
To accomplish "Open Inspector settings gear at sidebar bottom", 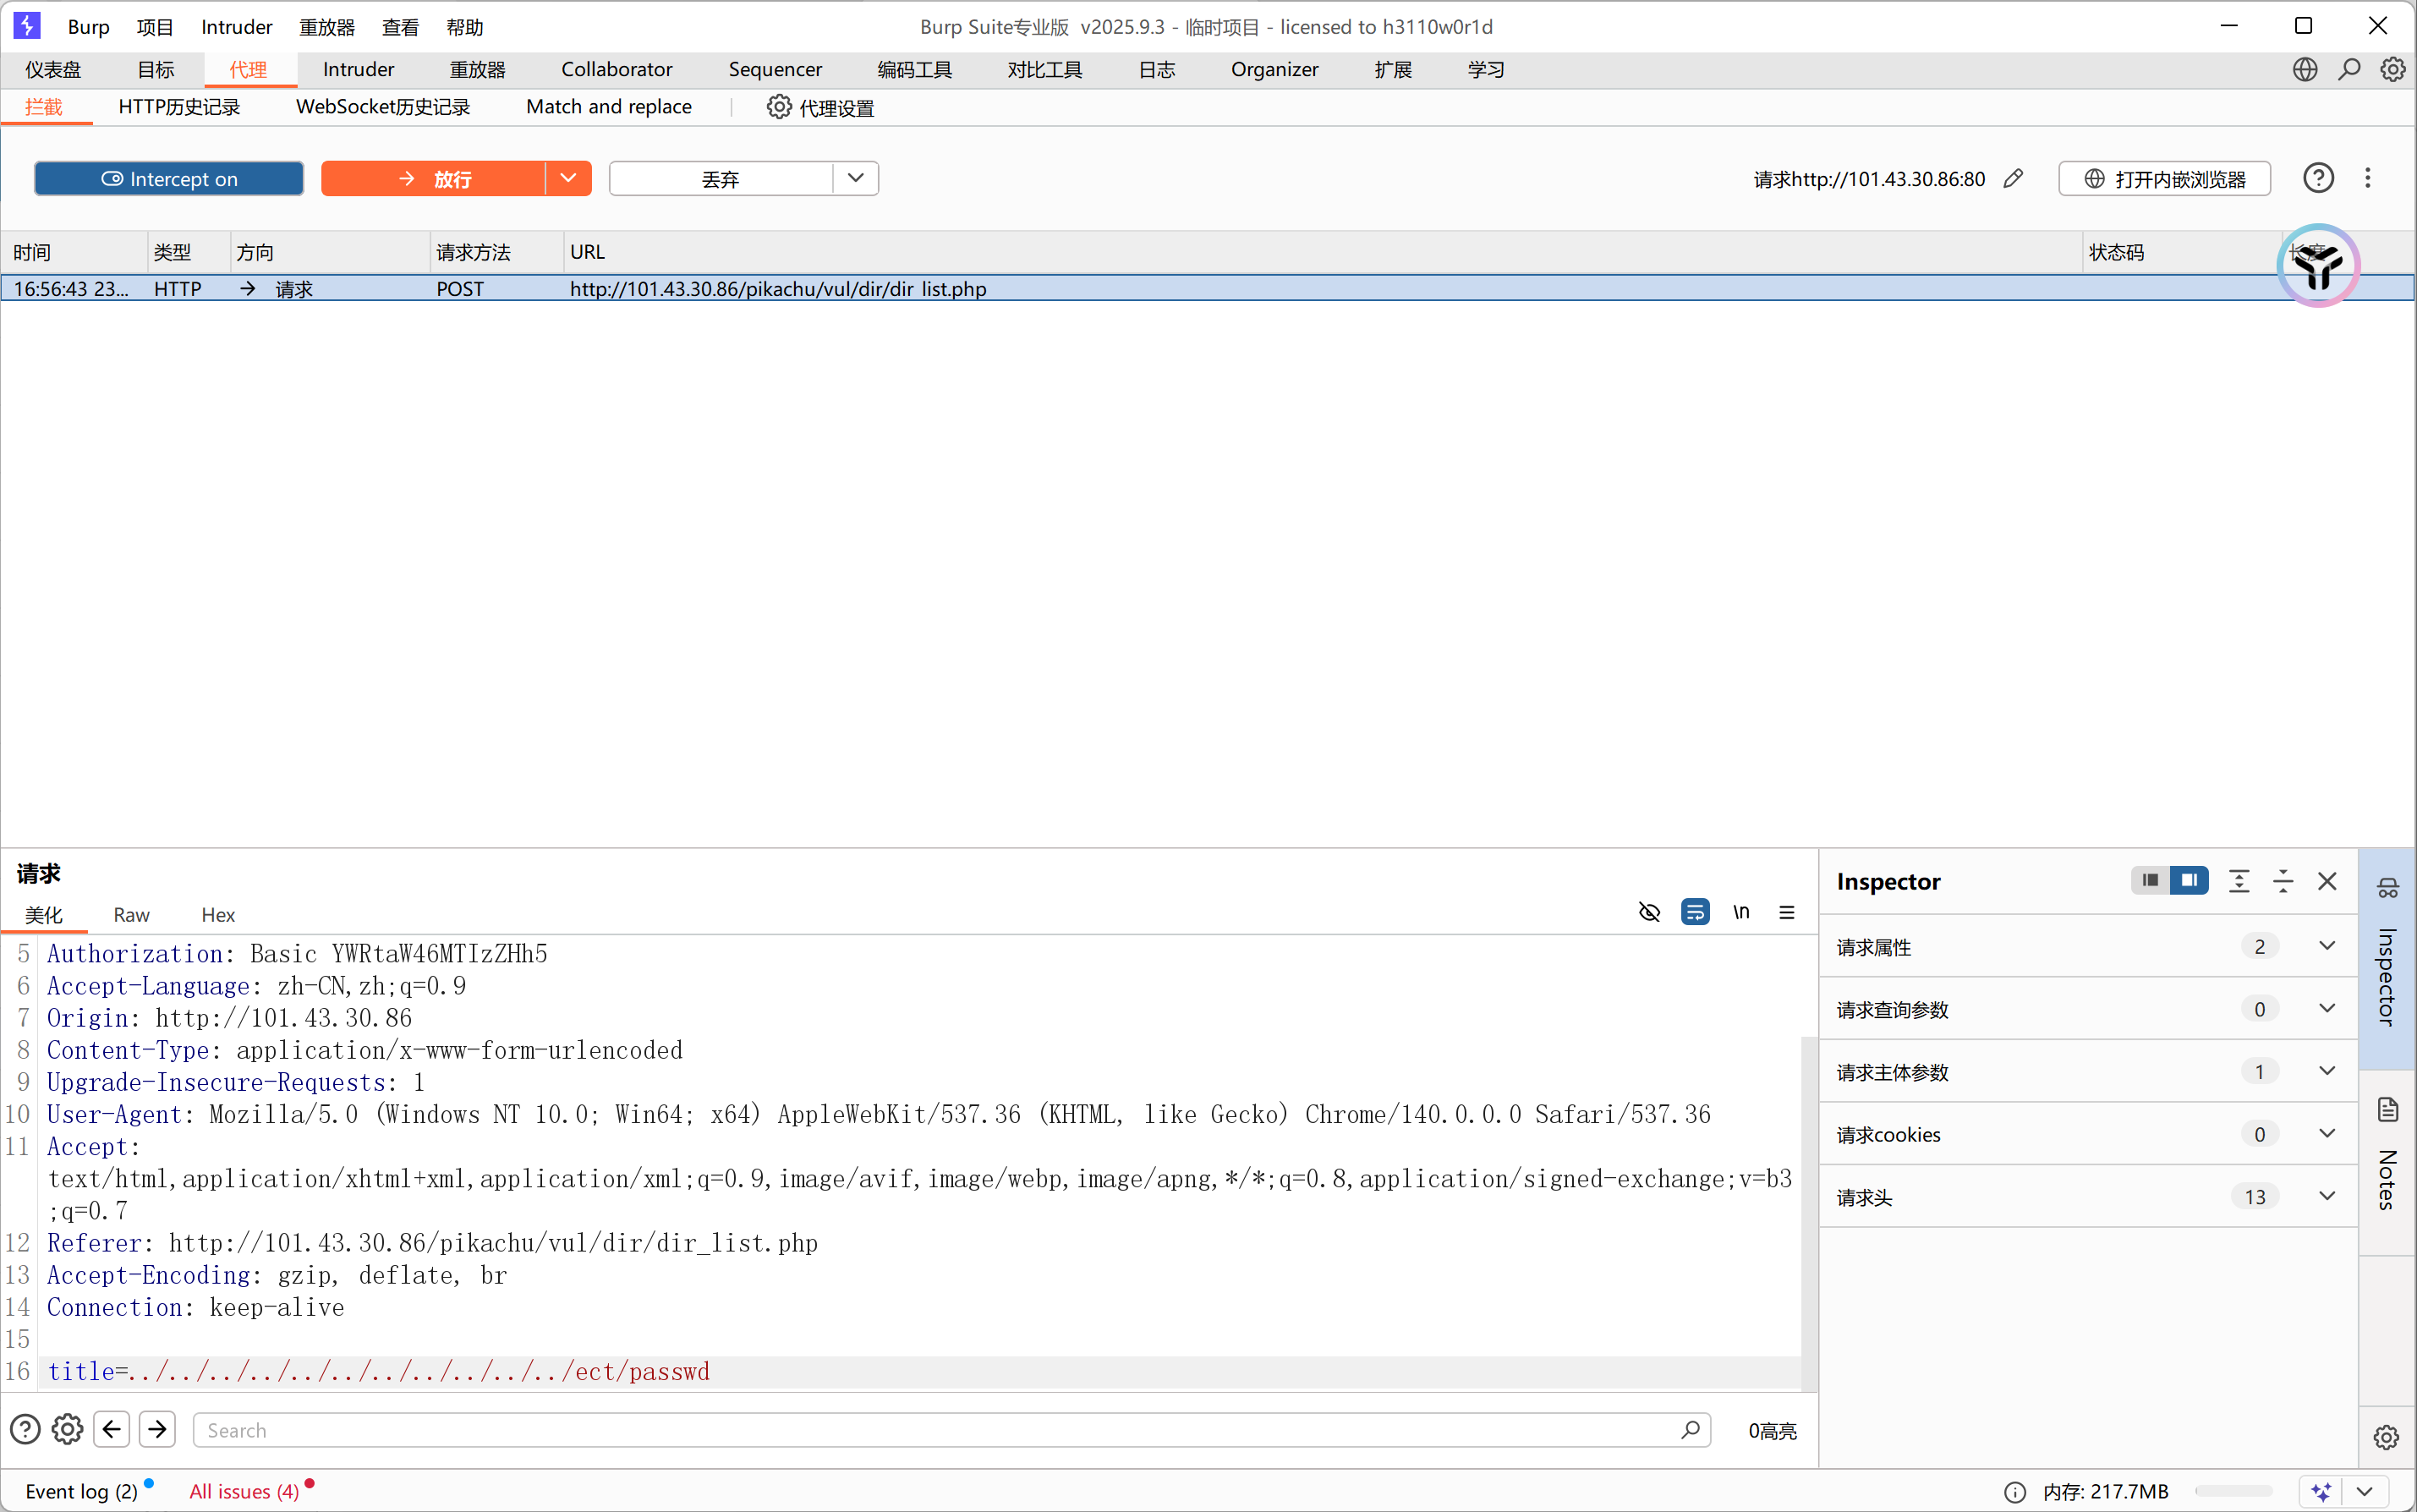I will coord(2387,1438).
